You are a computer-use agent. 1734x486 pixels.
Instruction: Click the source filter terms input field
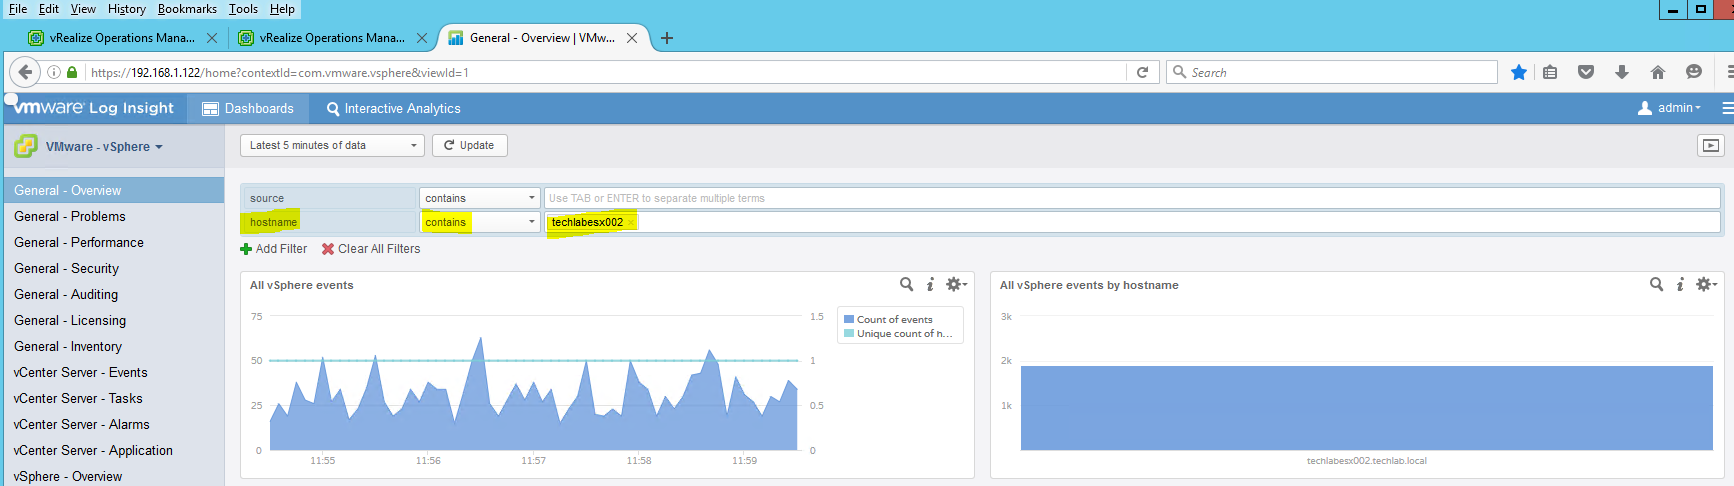click(x=1132, y=198)
